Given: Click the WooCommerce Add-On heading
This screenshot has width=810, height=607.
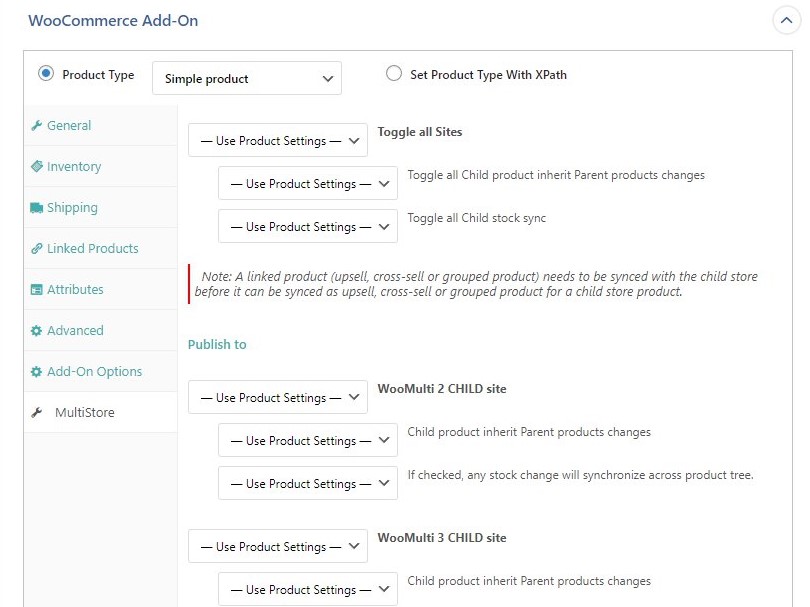Looking at the screenshot, I should point(113,21).
